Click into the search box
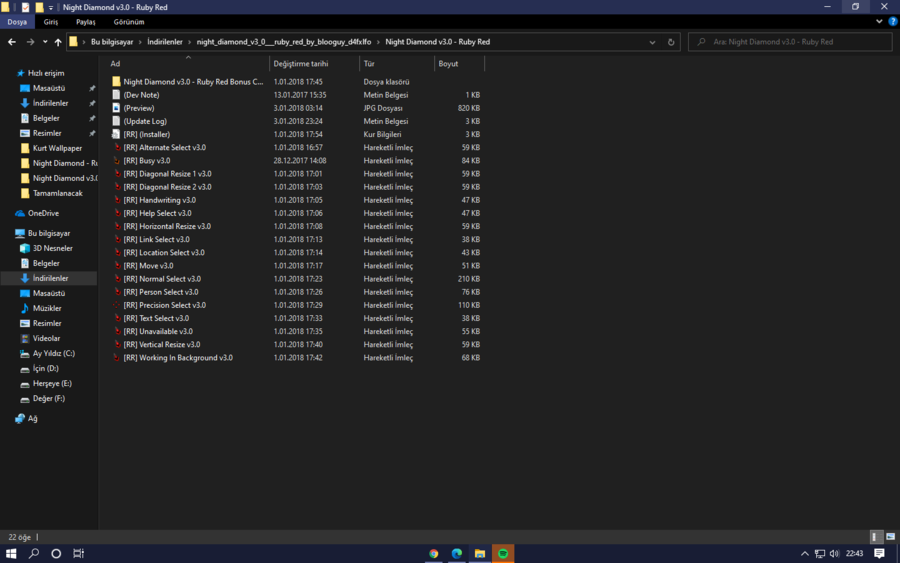Screen dimensions: 900x563 (x=790, y=42)
